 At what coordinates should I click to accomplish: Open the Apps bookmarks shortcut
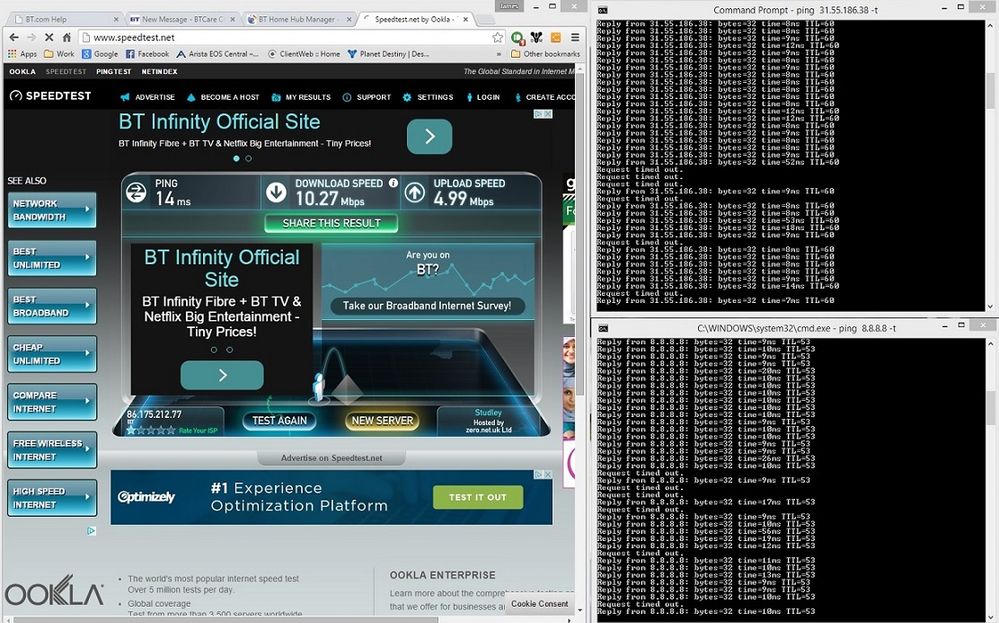click(x=22, y=54)
